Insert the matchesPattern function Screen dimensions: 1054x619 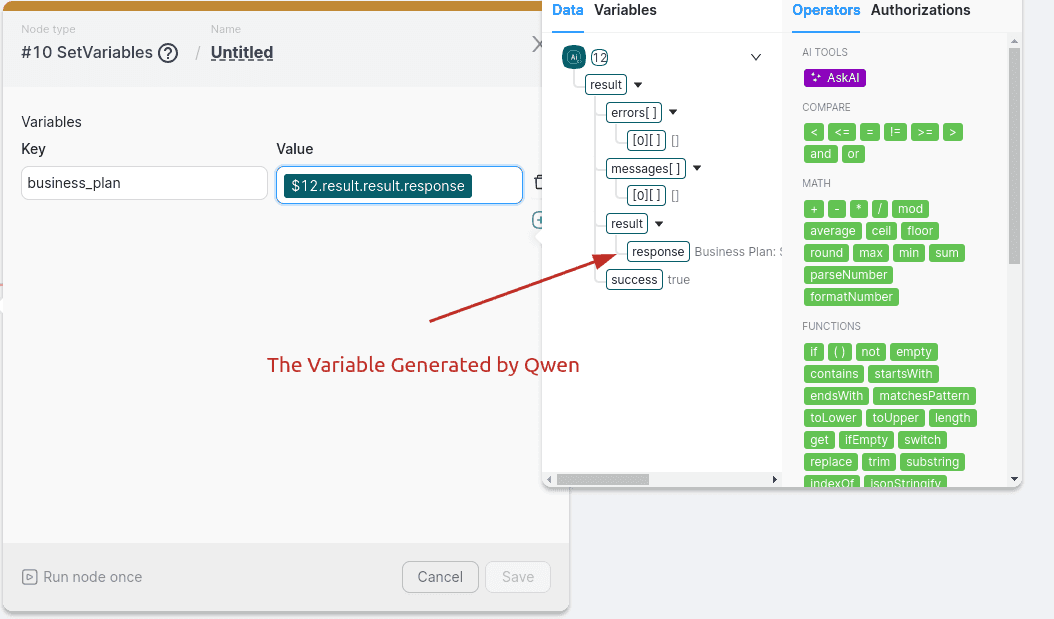pos(925,396)
